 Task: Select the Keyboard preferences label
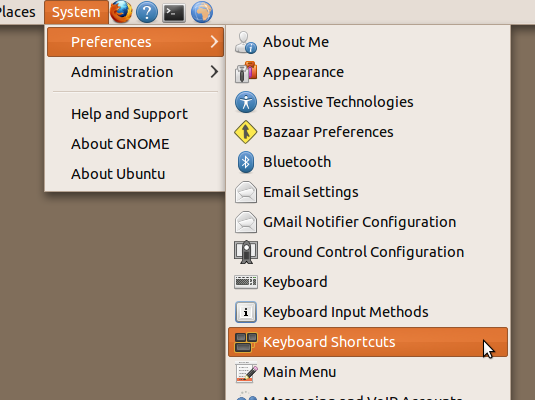pos(295,282)
